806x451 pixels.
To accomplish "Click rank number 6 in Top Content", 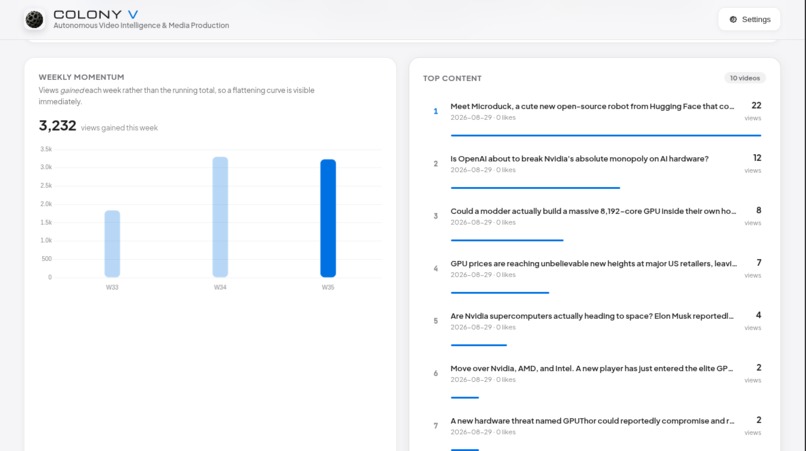I will pos(435,373).
